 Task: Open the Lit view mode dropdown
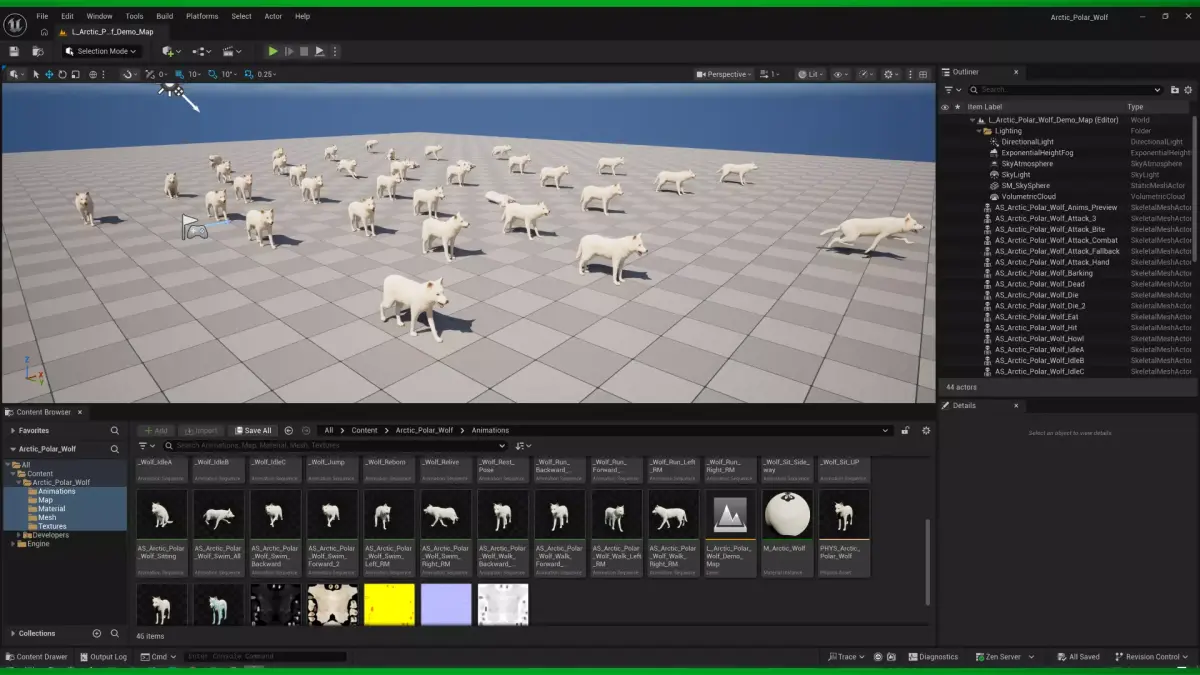pyautogui.click(x=810, y=74)
